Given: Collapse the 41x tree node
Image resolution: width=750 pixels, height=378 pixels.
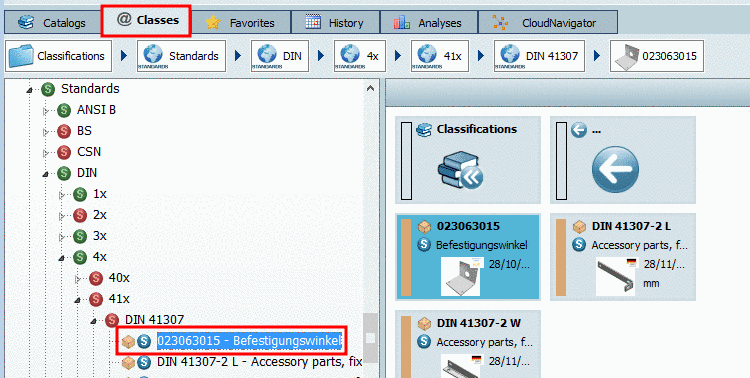Looking at the screenshot, I should tap(78, 300).
